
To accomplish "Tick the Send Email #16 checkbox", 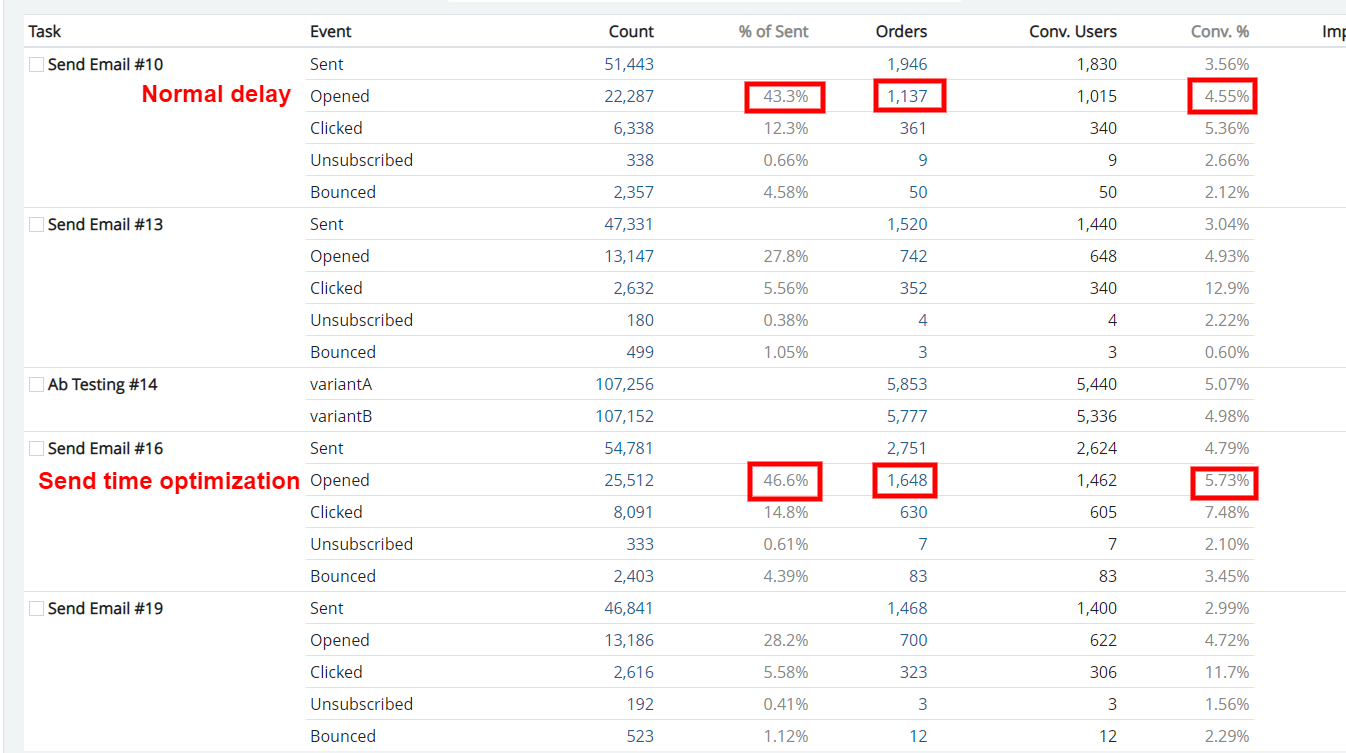I will tap(36, 448).
